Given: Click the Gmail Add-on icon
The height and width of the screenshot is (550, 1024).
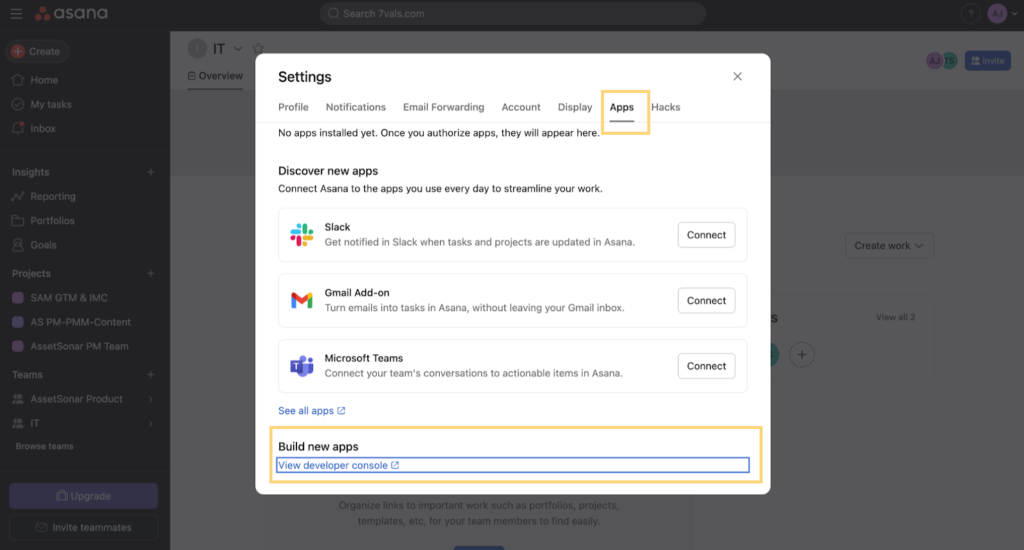Looking at the screenshot, I should pyautogui.click(x=302, y=300).
